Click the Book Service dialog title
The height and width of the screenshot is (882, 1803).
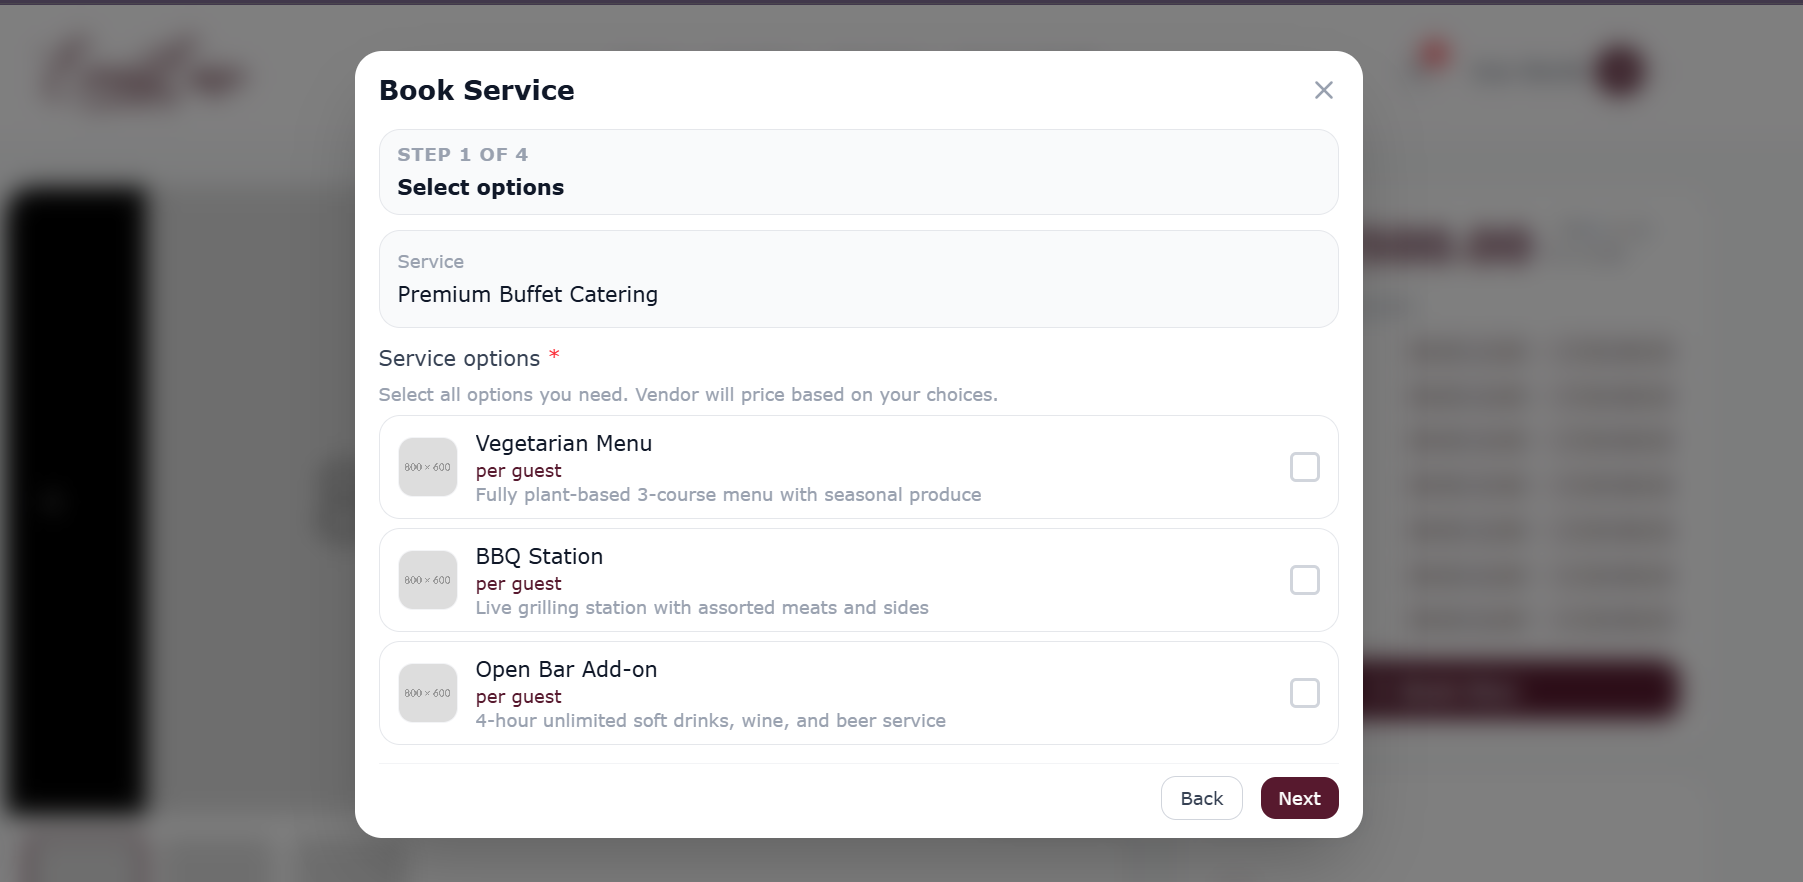click(477, 90)
